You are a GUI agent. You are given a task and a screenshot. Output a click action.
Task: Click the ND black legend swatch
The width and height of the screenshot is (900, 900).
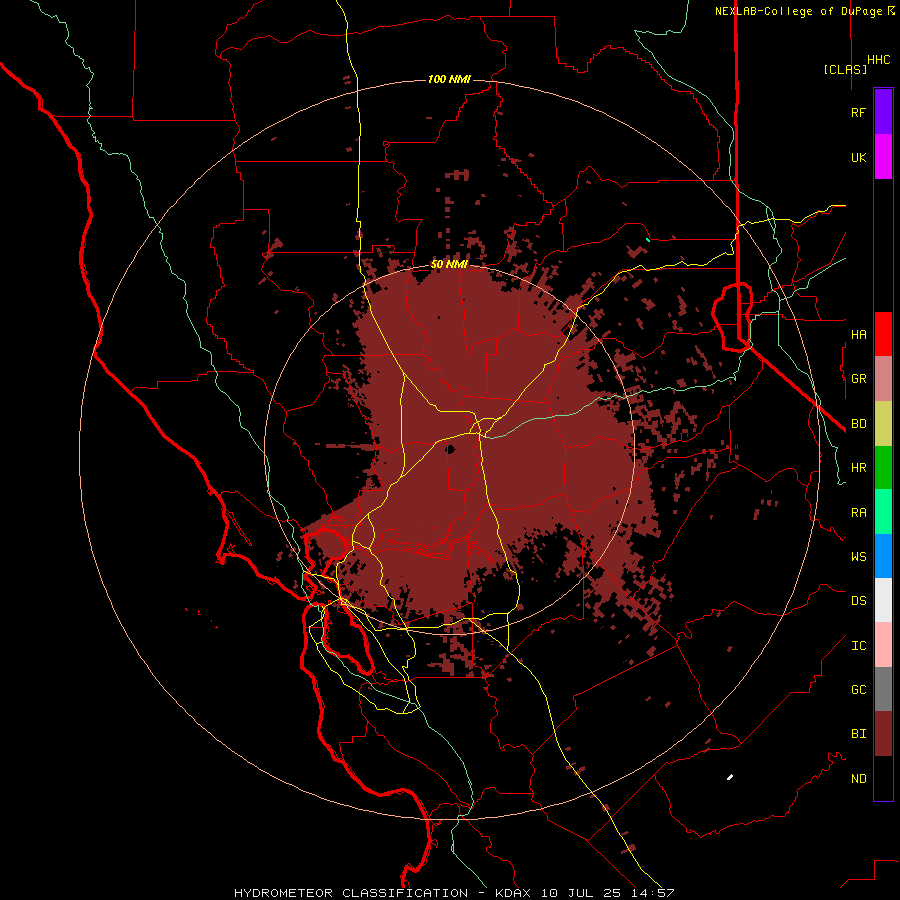(883, 778)
